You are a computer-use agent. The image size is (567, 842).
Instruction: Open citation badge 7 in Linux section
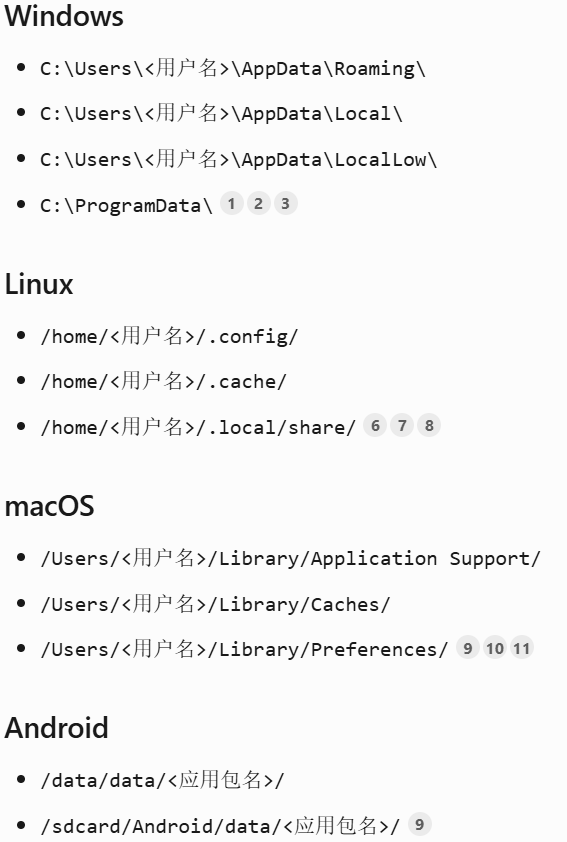[402, 426]
